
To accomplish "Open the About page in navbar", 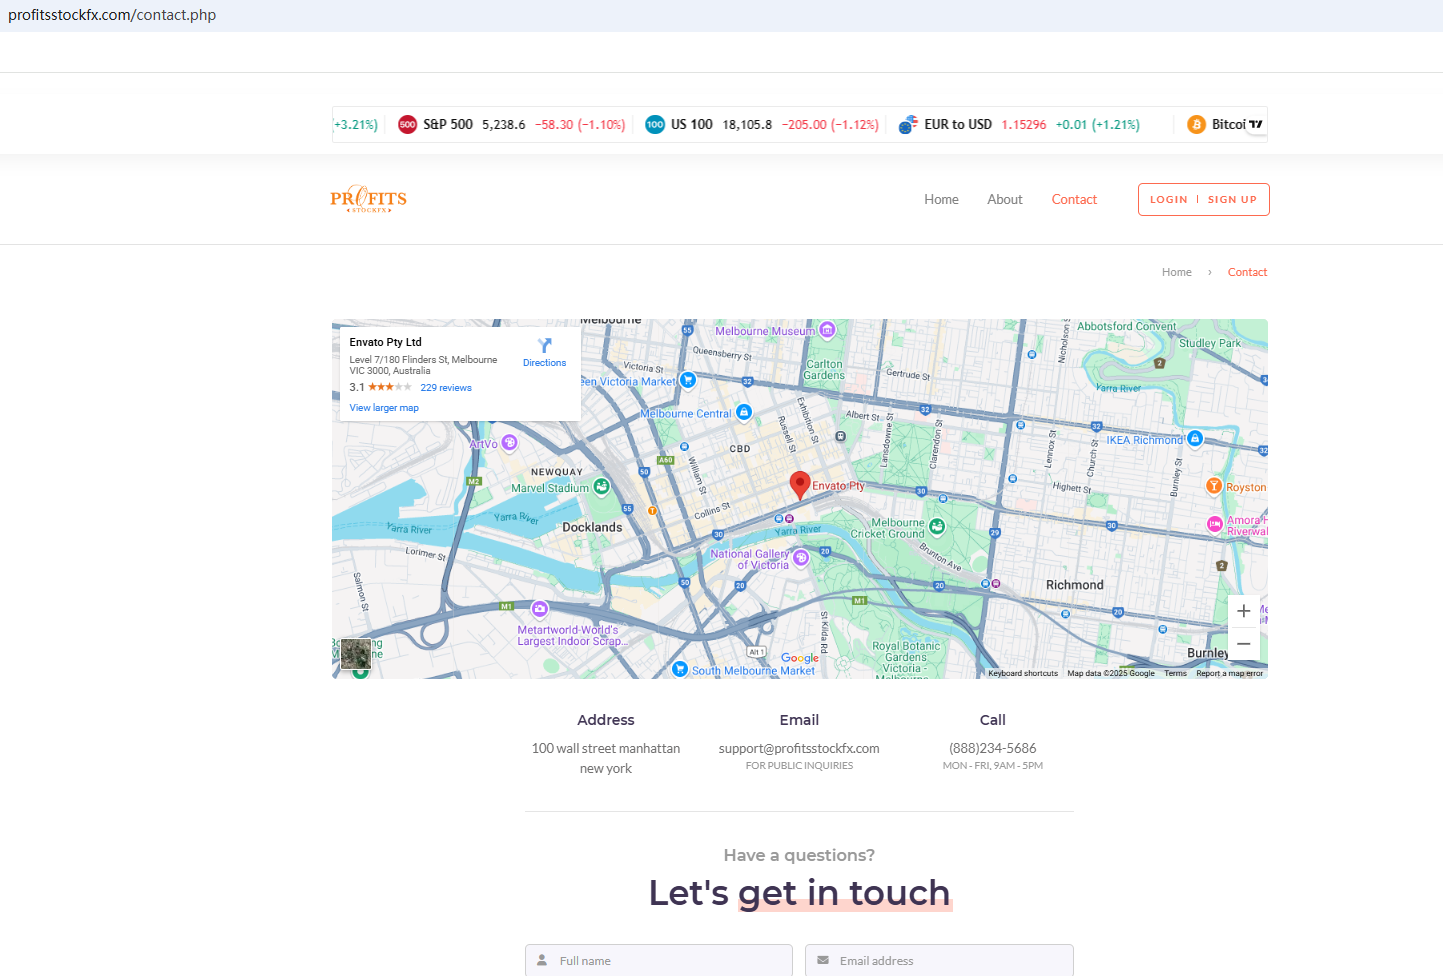I will click(x=1004, y=200).
